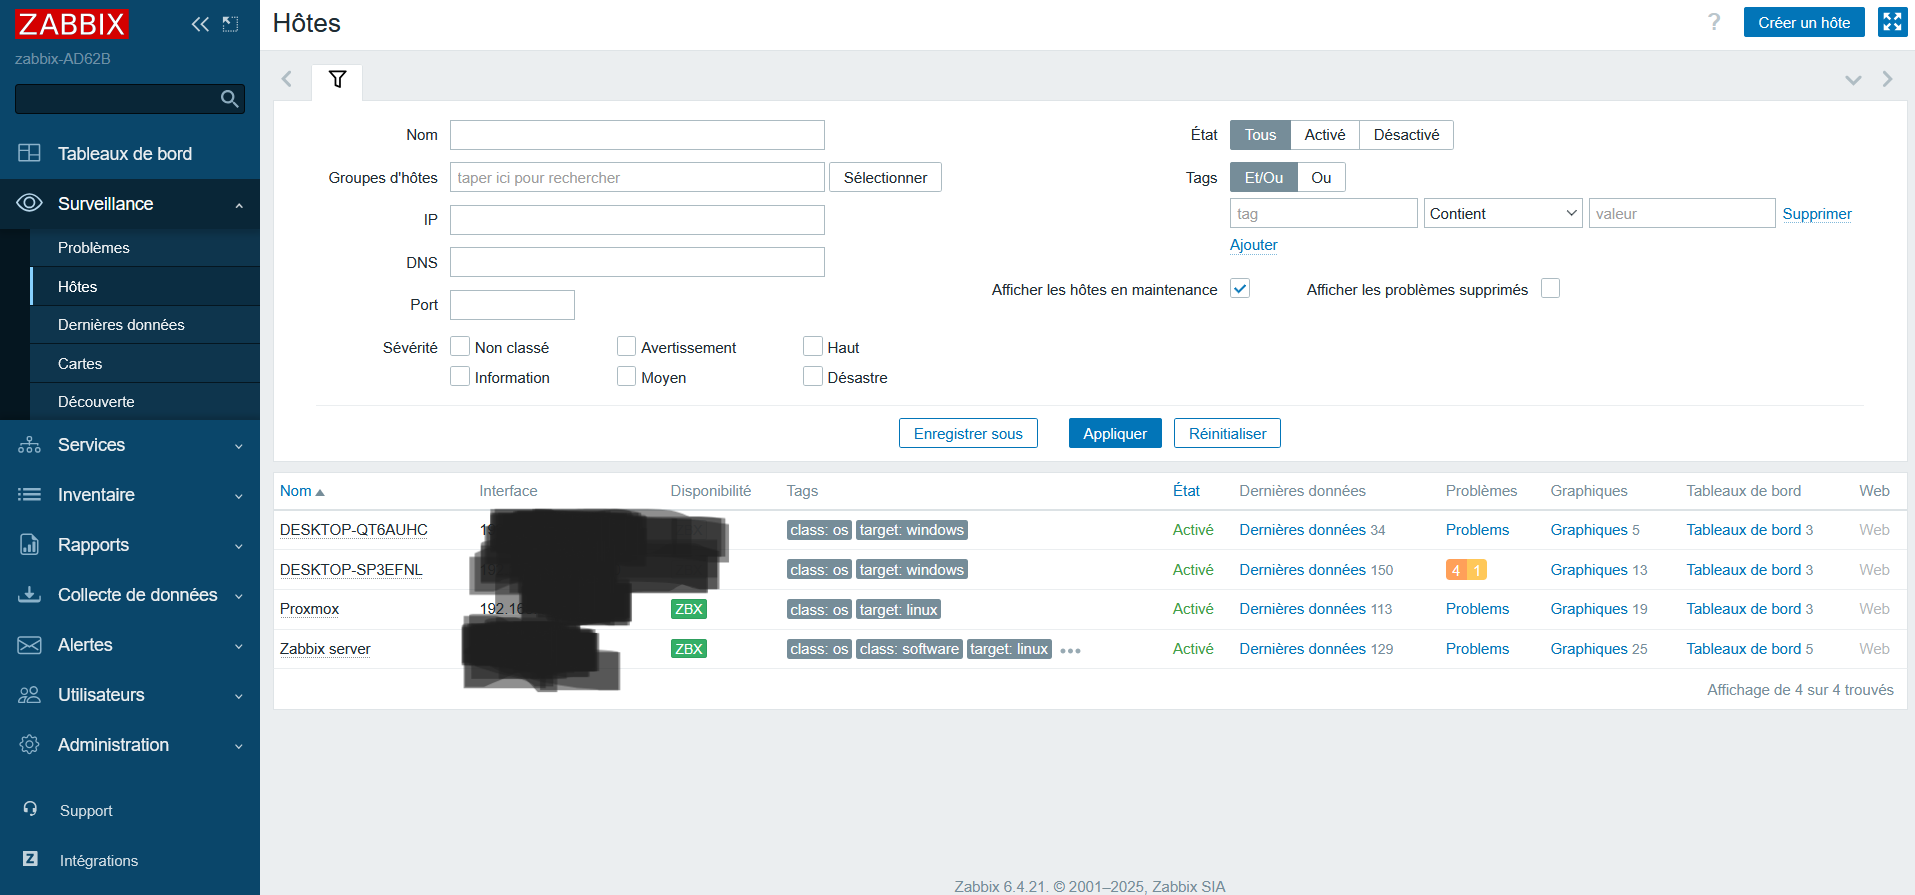This screenshot has height=895, width=1915.
Task: Expand the Administration sidebar section
Action: 130,745
